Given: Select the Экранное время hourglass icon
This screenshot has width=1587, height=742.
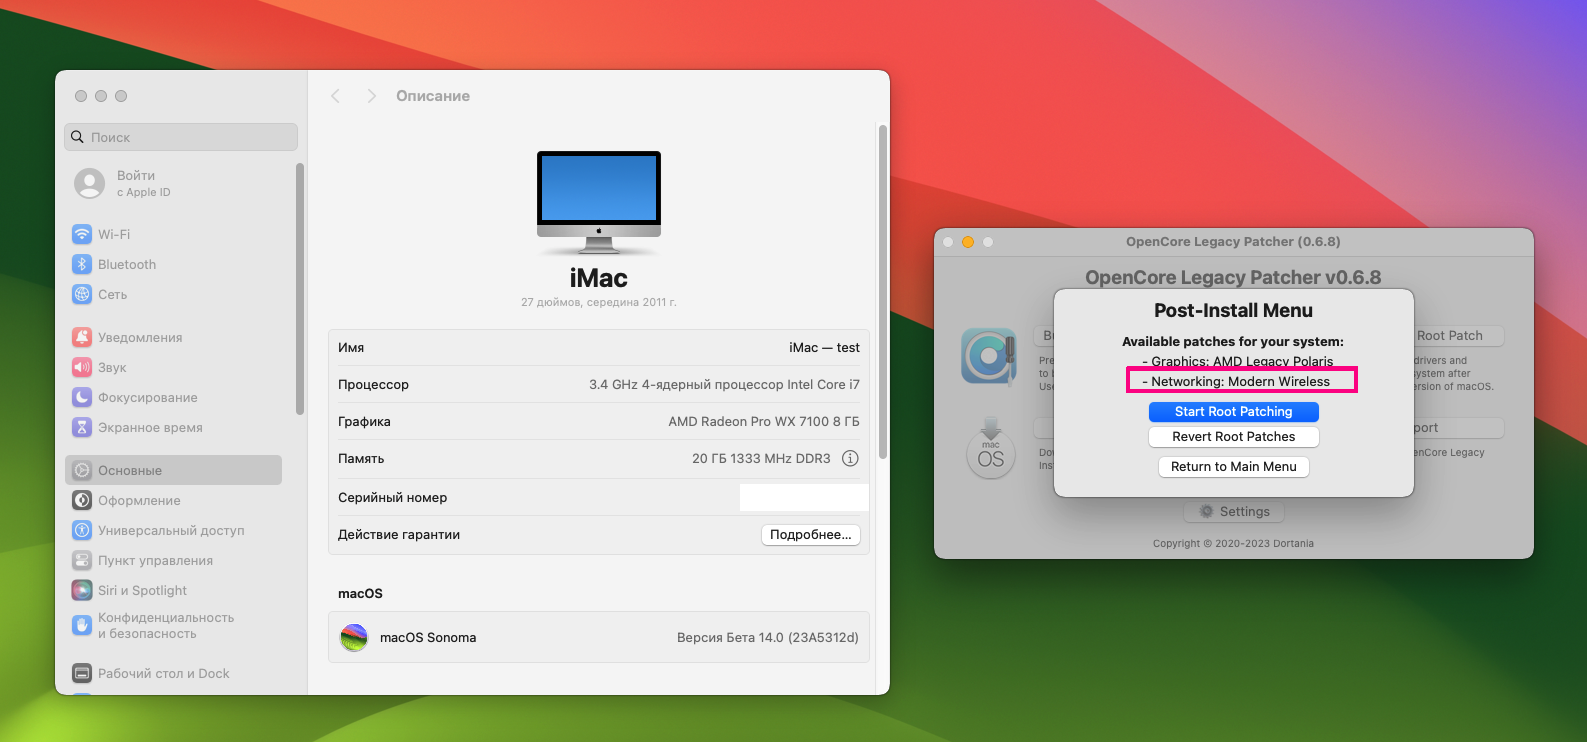Looking at the screenshot, I should pos(82,427).
